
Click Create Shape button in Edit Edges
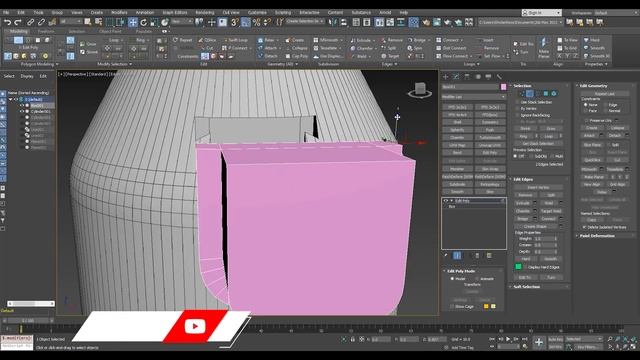click(x=535, y=226)
